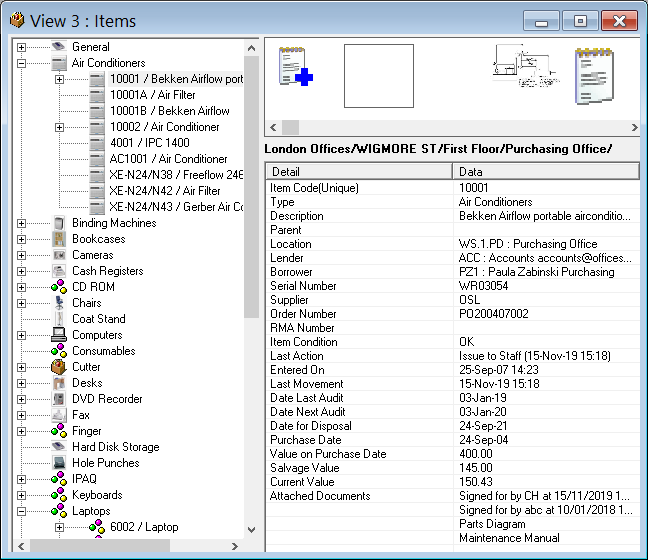Click the tree scroll up arrow
The image size is (648, 560).
click(x=251, y=48)
